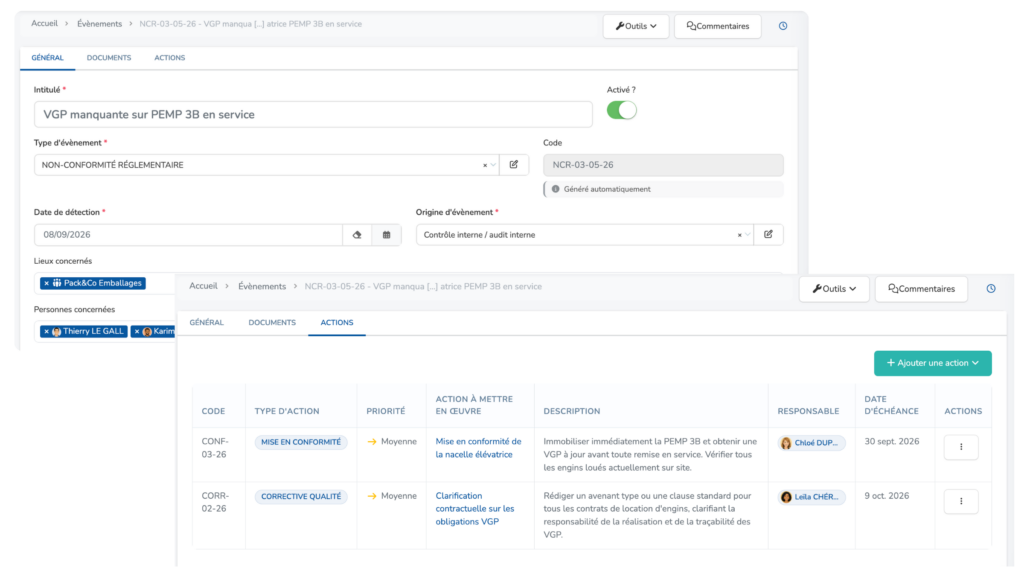The height and width of the screenshot is (576, 1024).
Task: Click Moyenne priority in CONF-03-26 row
Action: [x=392, y=441]
